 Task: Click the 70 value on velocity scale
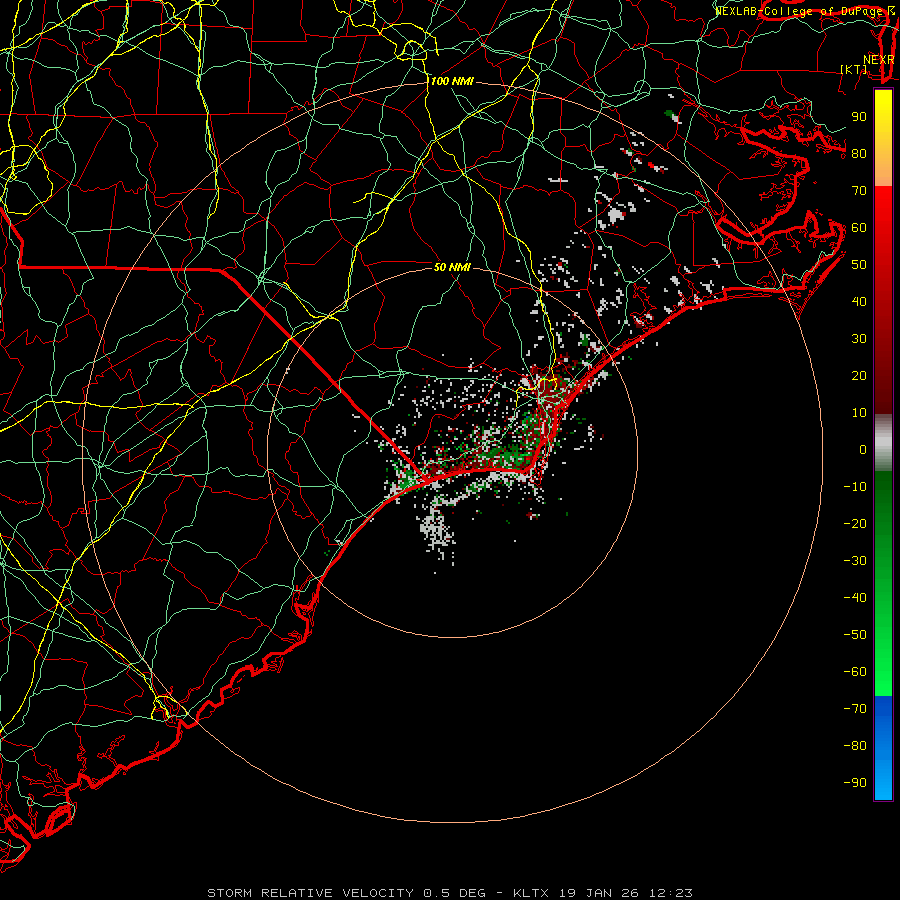(859, 191)
